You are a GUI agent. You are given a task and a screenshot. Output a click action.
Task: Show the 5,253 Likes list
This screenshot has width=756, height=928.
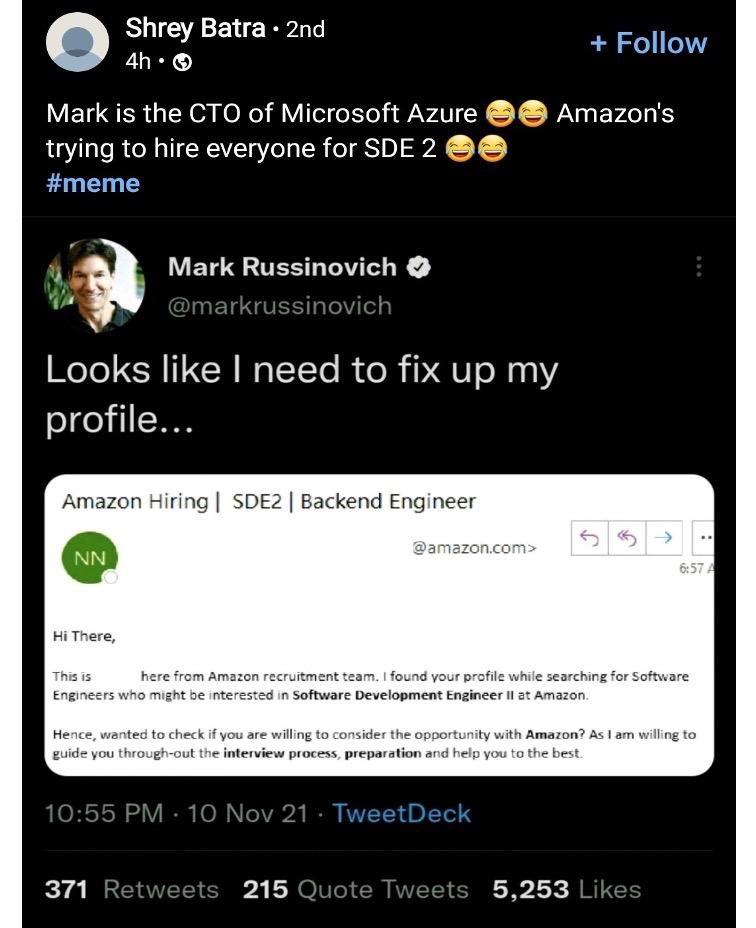tap(566, 889)
